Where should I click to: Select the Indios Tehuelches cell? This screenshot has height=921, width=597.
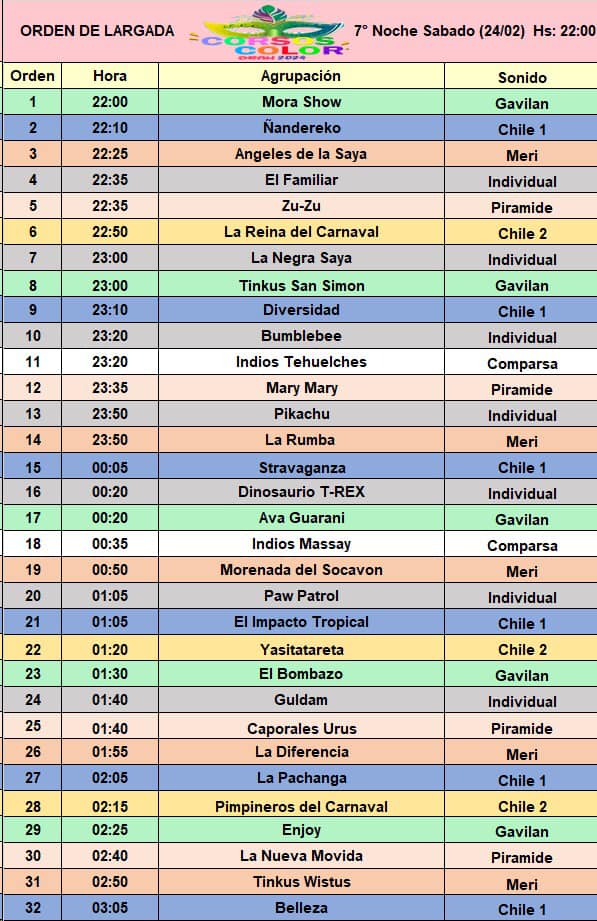point(301,361)
